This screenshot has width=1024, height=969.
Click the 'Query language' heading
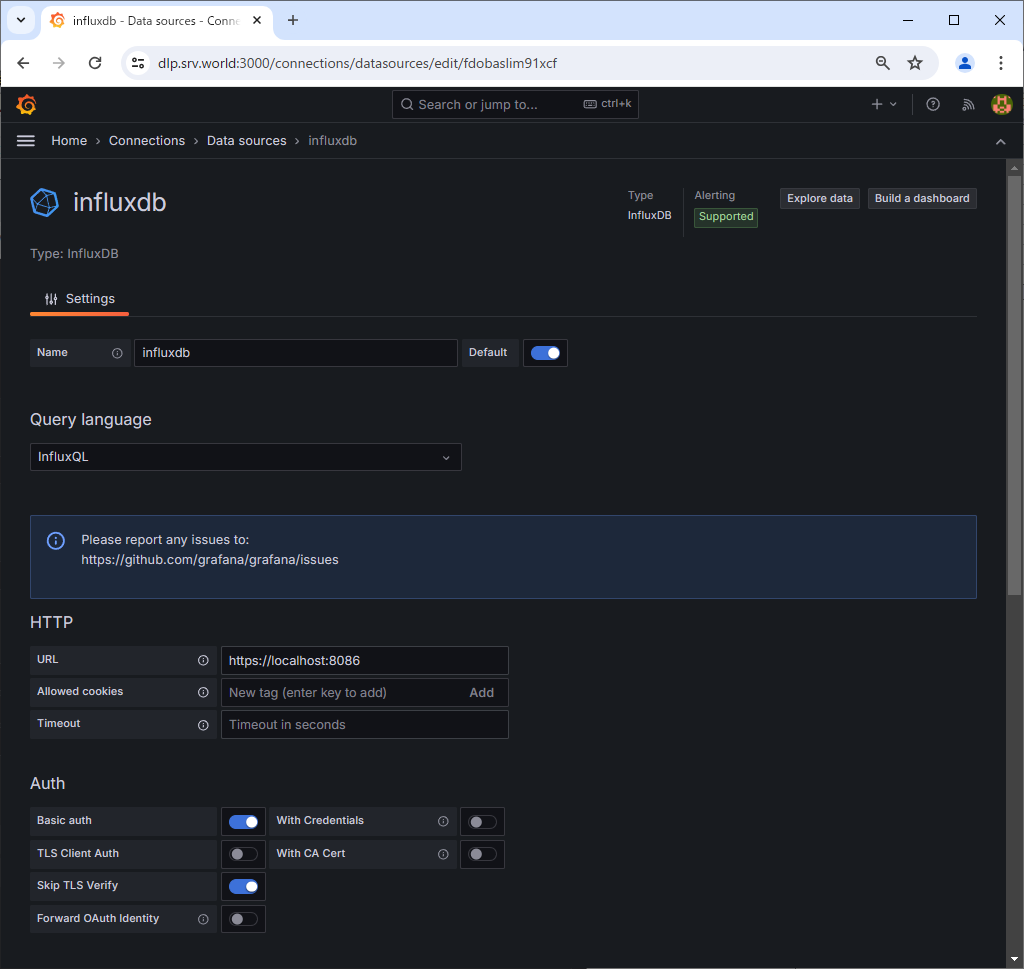[x=91, y=420]
